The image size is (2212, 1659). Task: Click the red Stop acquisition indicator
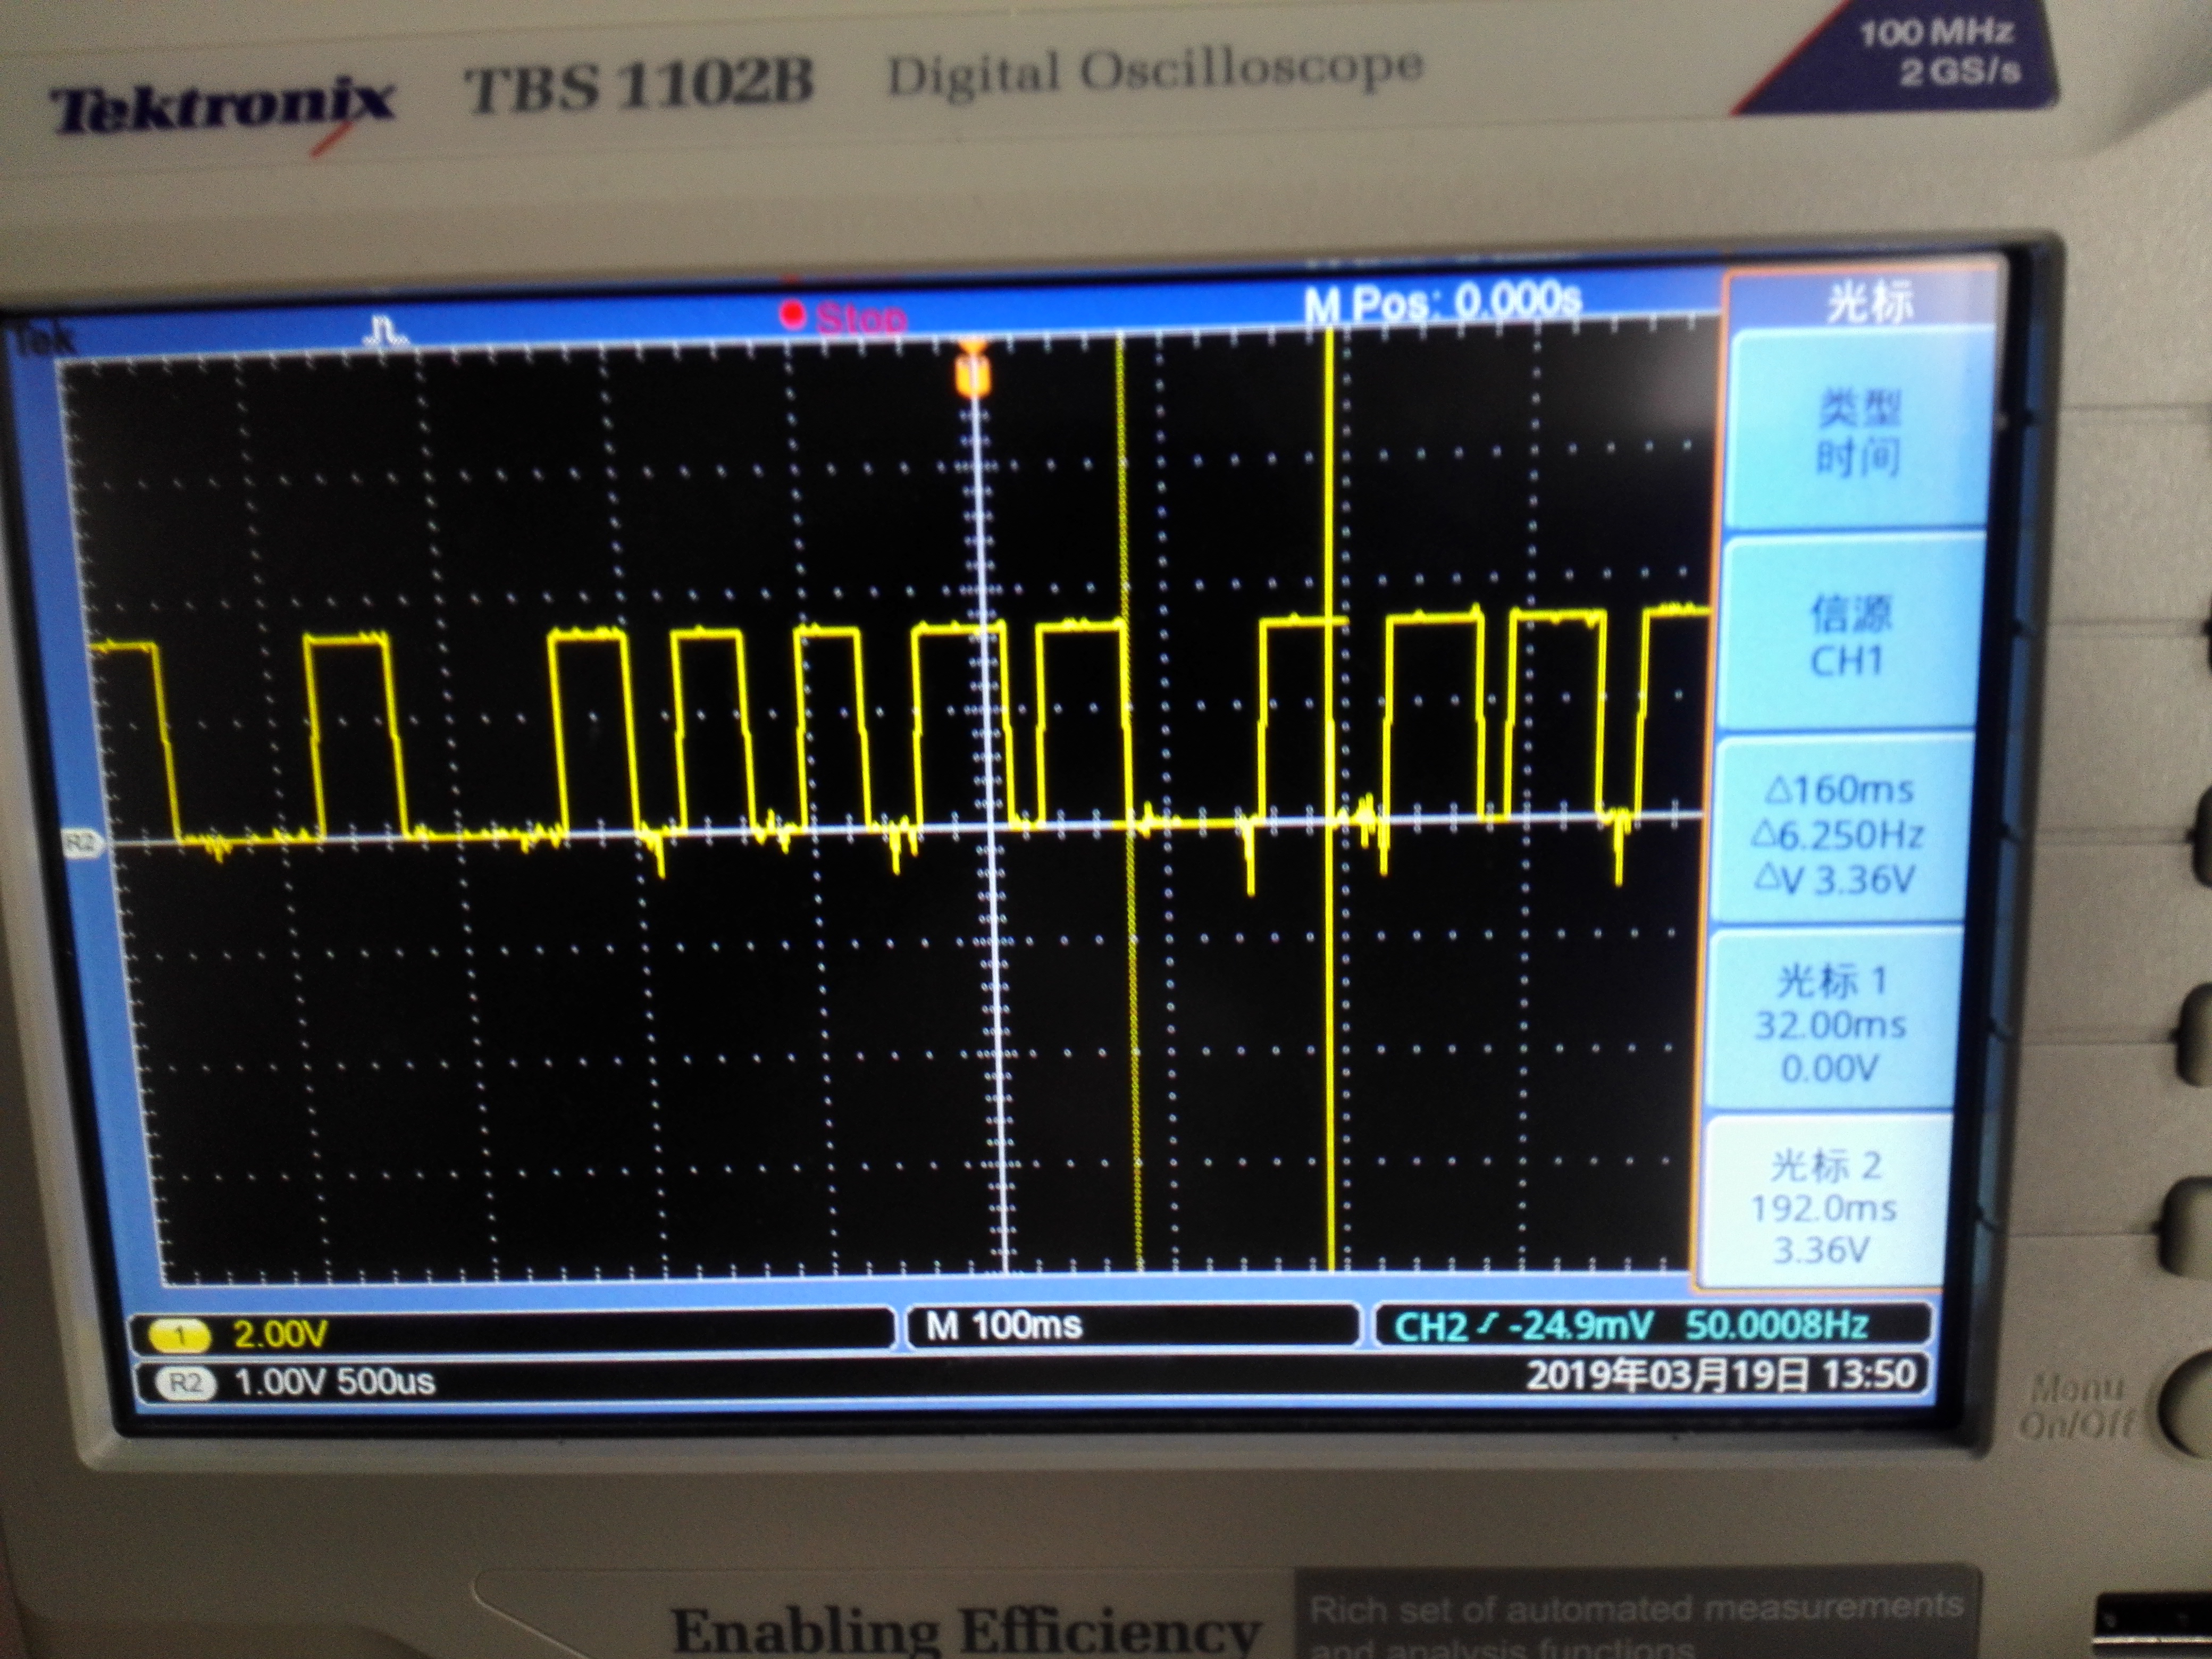845,318
